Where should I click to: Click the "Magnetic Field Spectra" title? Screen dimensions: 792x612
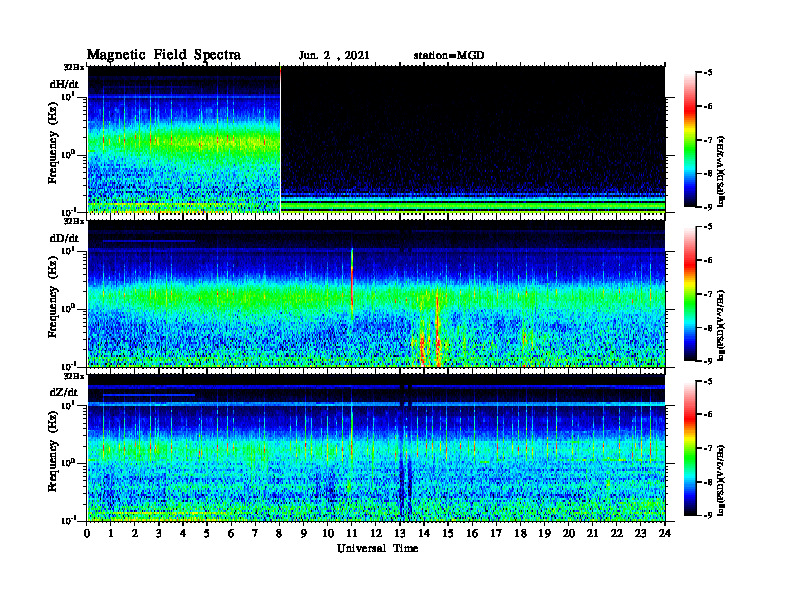coord(164,55)
